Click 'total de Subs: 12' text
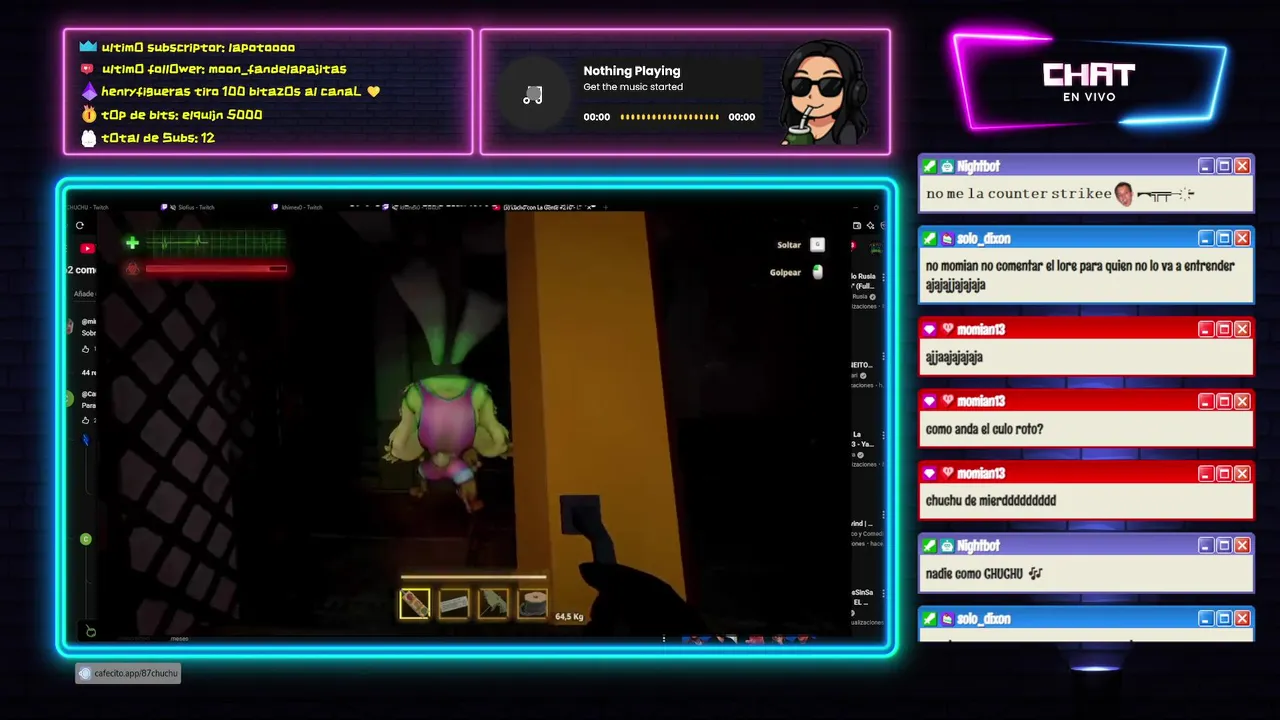The width and height of the screenshot is (1280, 720). pos(158,138)
